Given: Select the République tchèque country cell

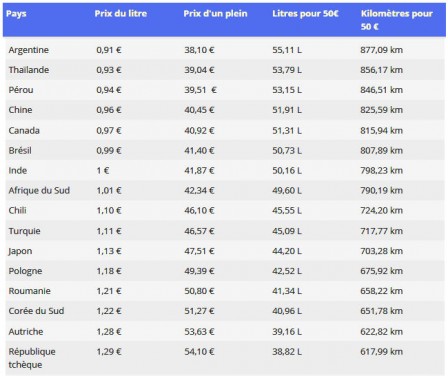Looking at the screenshot, I should (x=32, y=358).
